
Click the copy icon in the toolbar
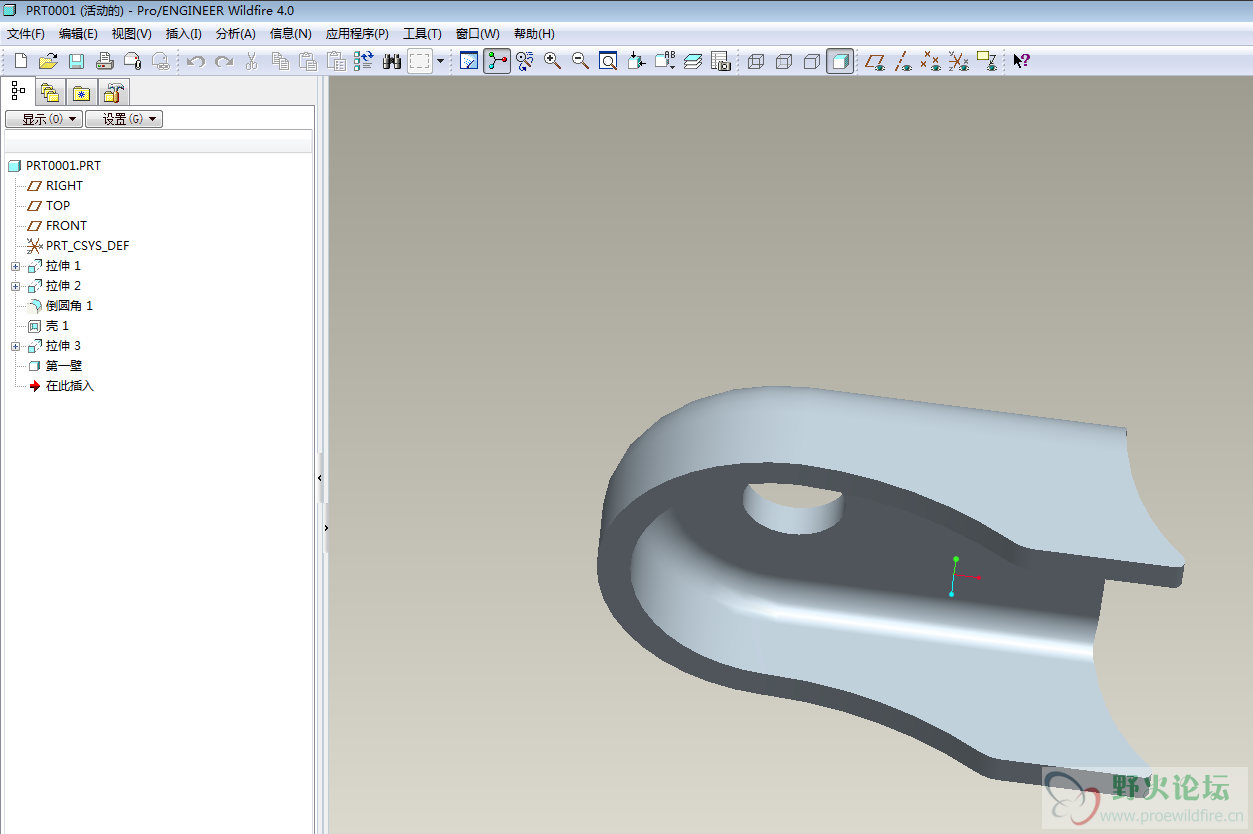tap(280, 61)
